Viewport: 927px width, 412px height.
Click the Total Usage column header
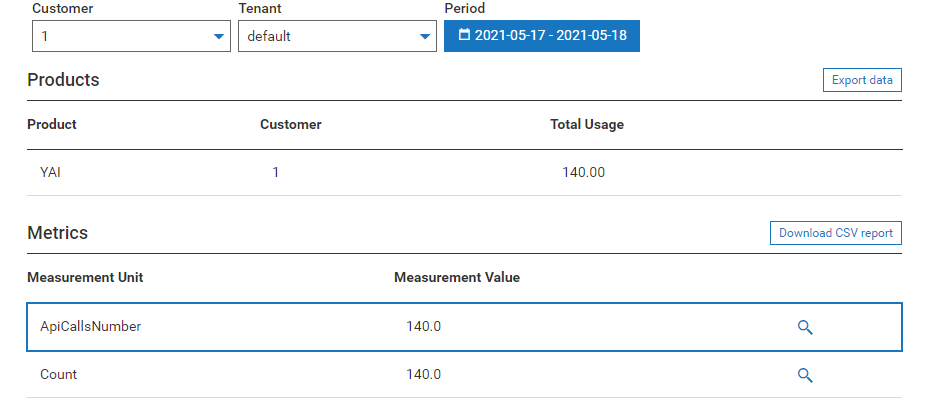(x=587, y=125)
